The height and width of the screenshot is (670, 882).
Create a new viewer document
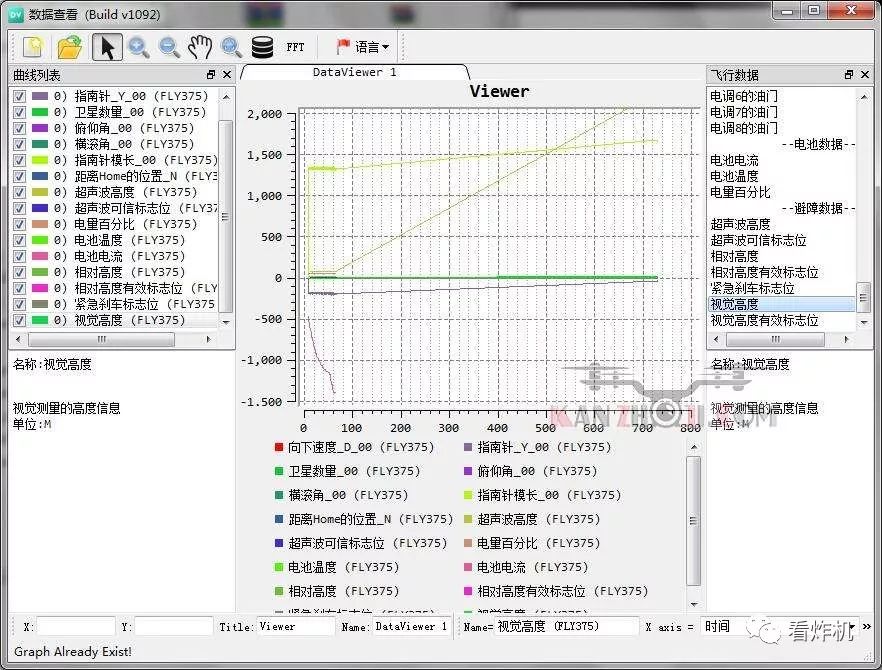[34, 47]
